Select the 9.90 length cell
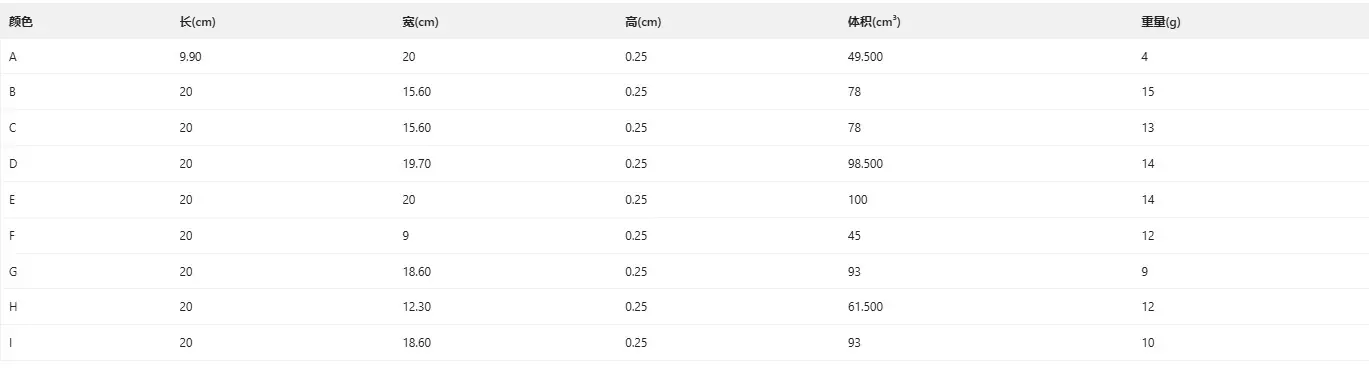The image size is (1369, 368). (190, 57)
